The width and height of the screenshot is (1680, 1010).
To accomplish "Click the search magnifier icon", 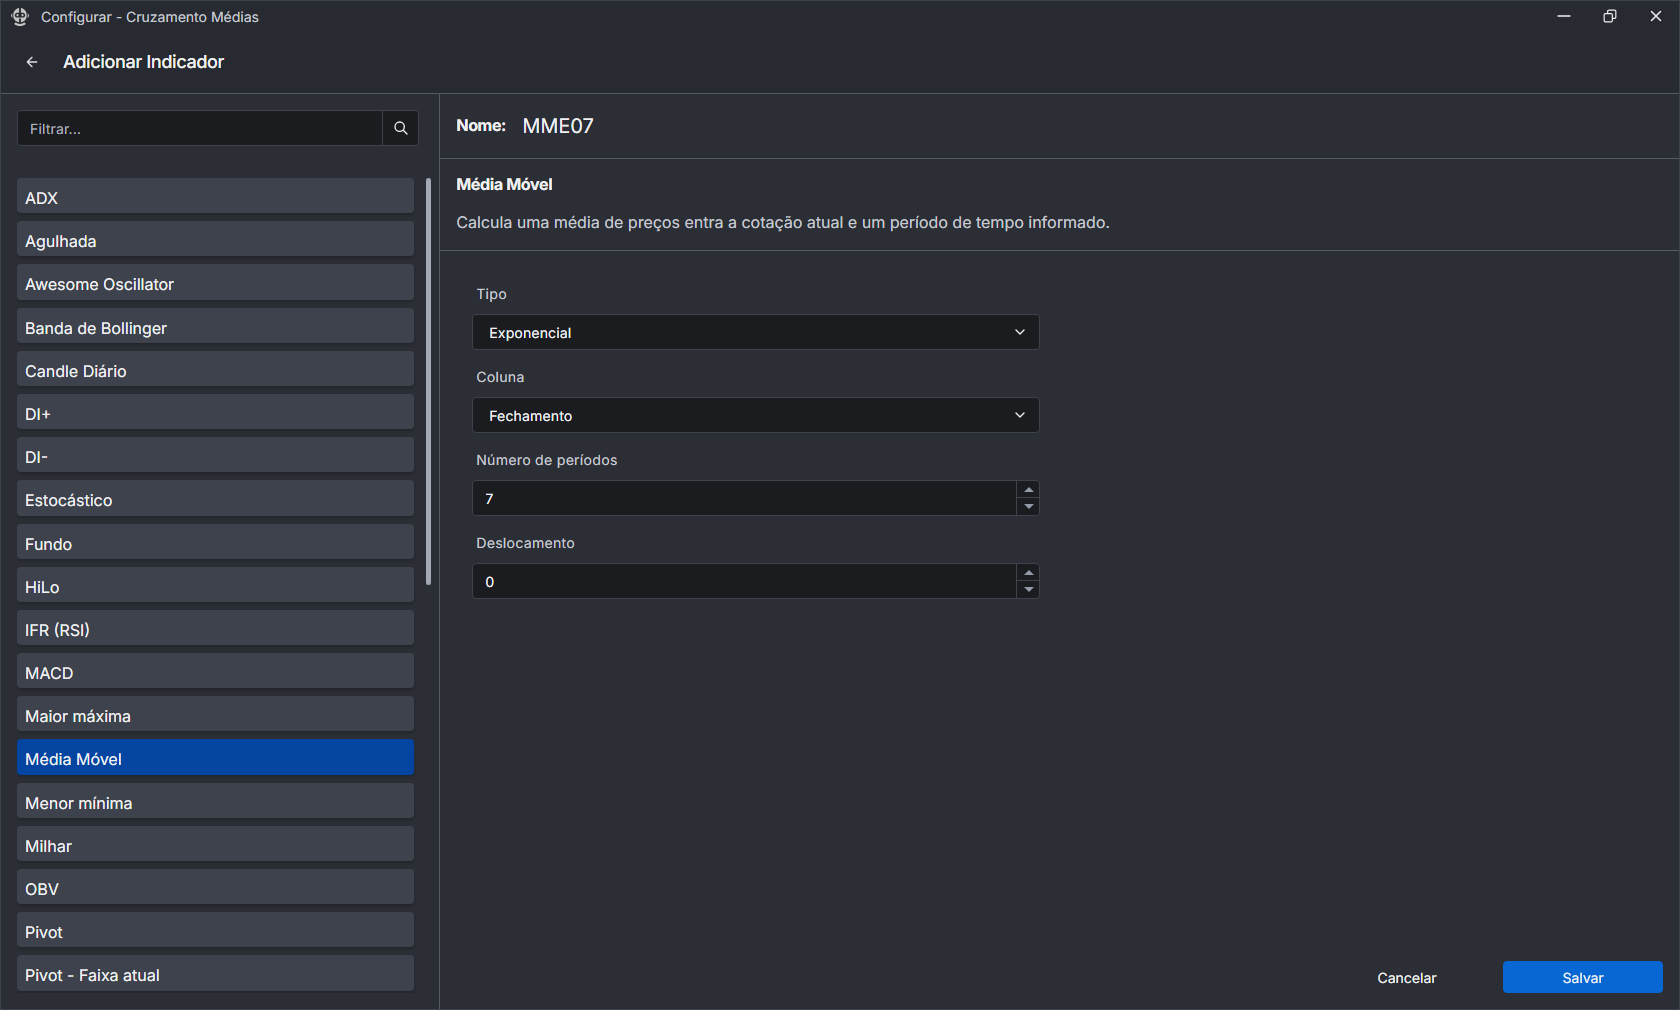I will 400,128.
